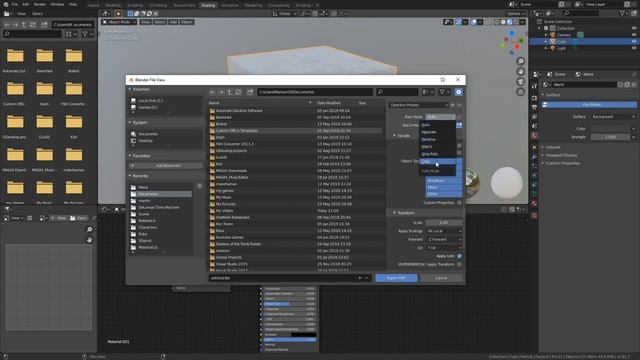Remove recent item with X button
The image size is (640, 360).
click(x=199, y=186)
